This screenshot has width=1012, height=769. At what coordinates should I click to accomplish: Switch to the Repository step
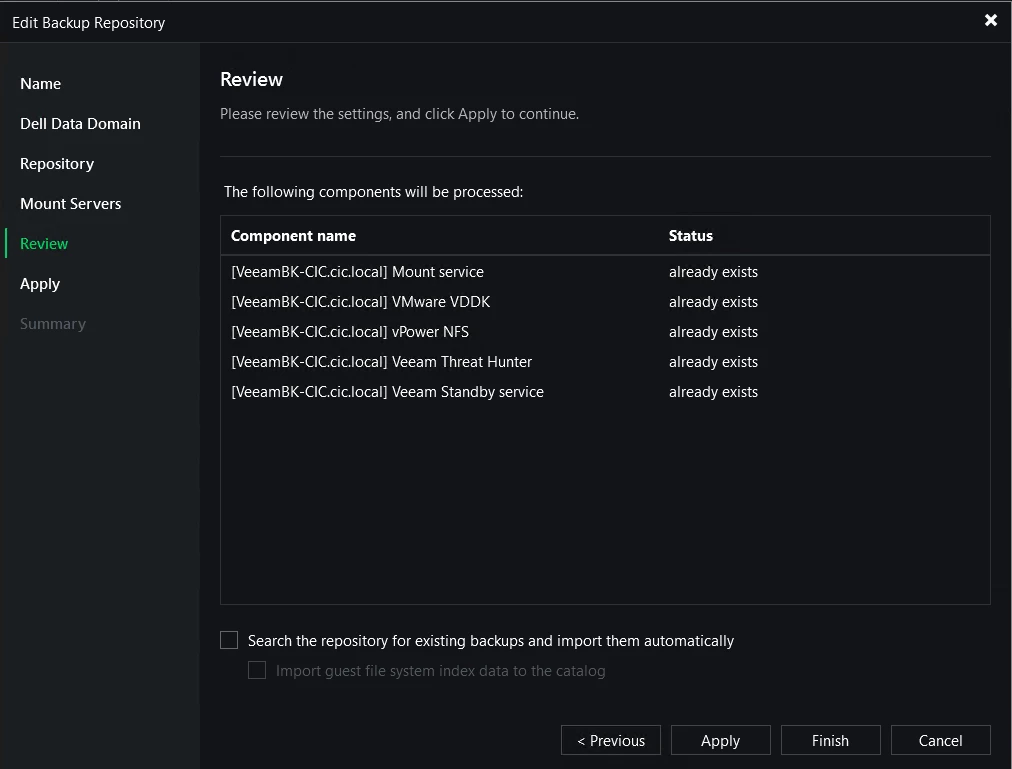point(57,164)
